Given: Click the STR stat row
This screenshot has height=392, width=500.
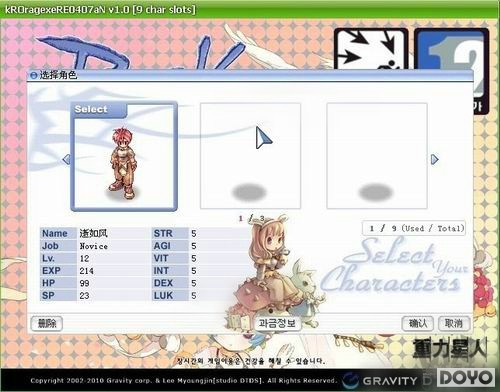Looking at the screenshot, I should (200, 233).
